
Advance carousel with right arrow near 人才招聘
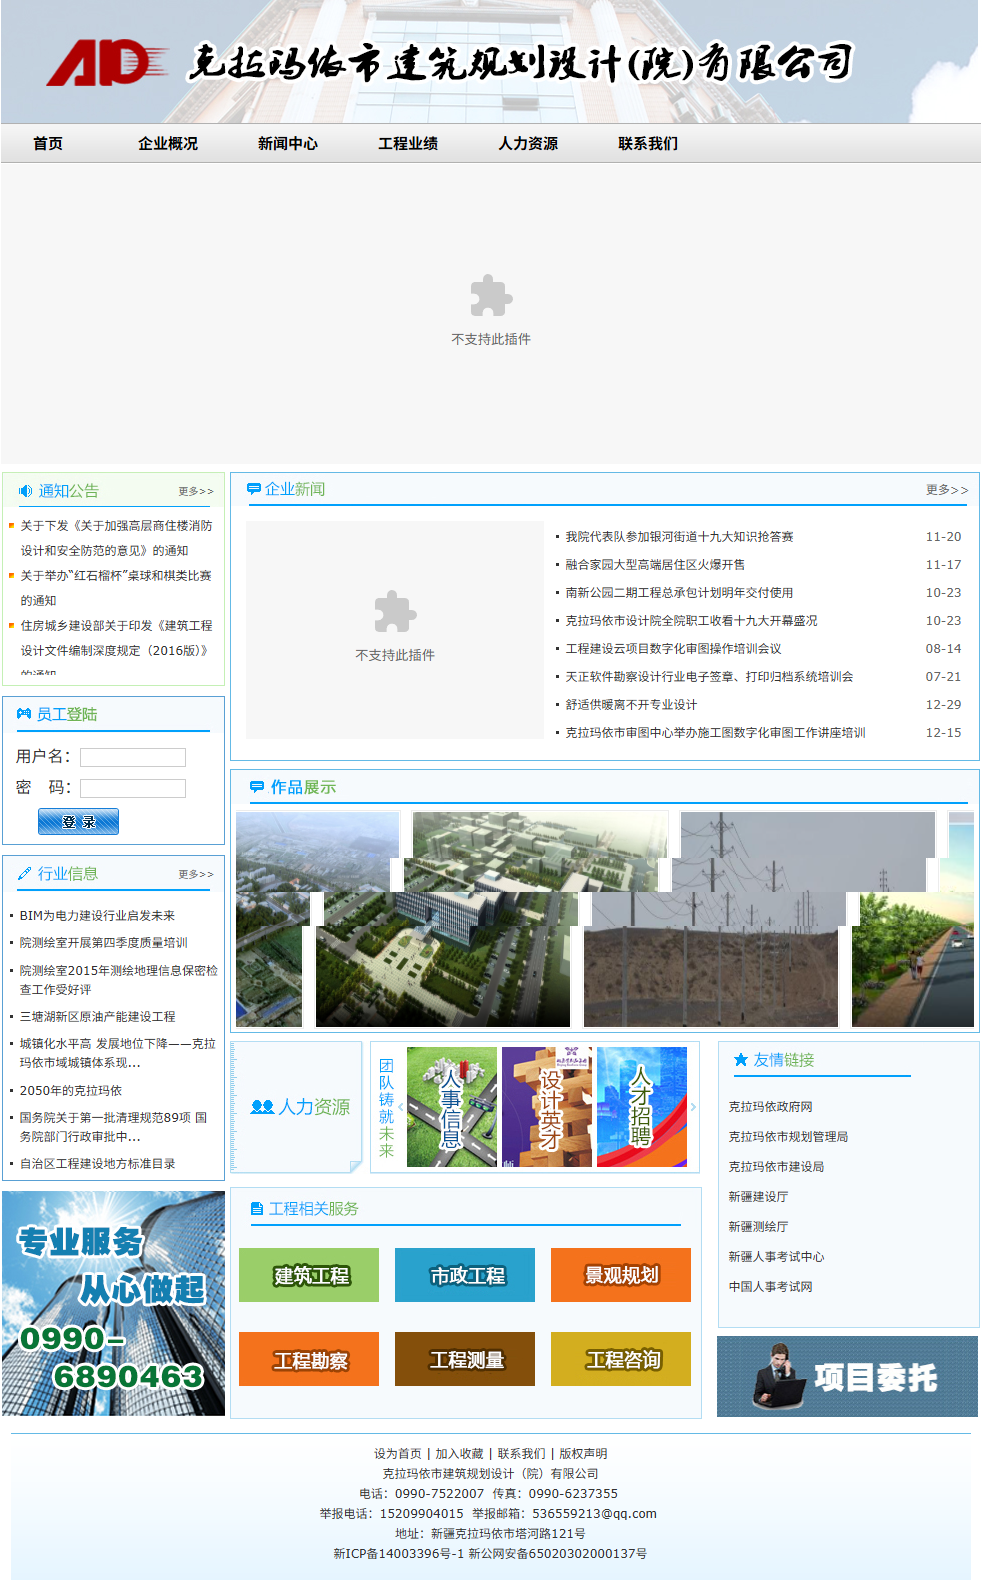click(x=693, y=1107)
